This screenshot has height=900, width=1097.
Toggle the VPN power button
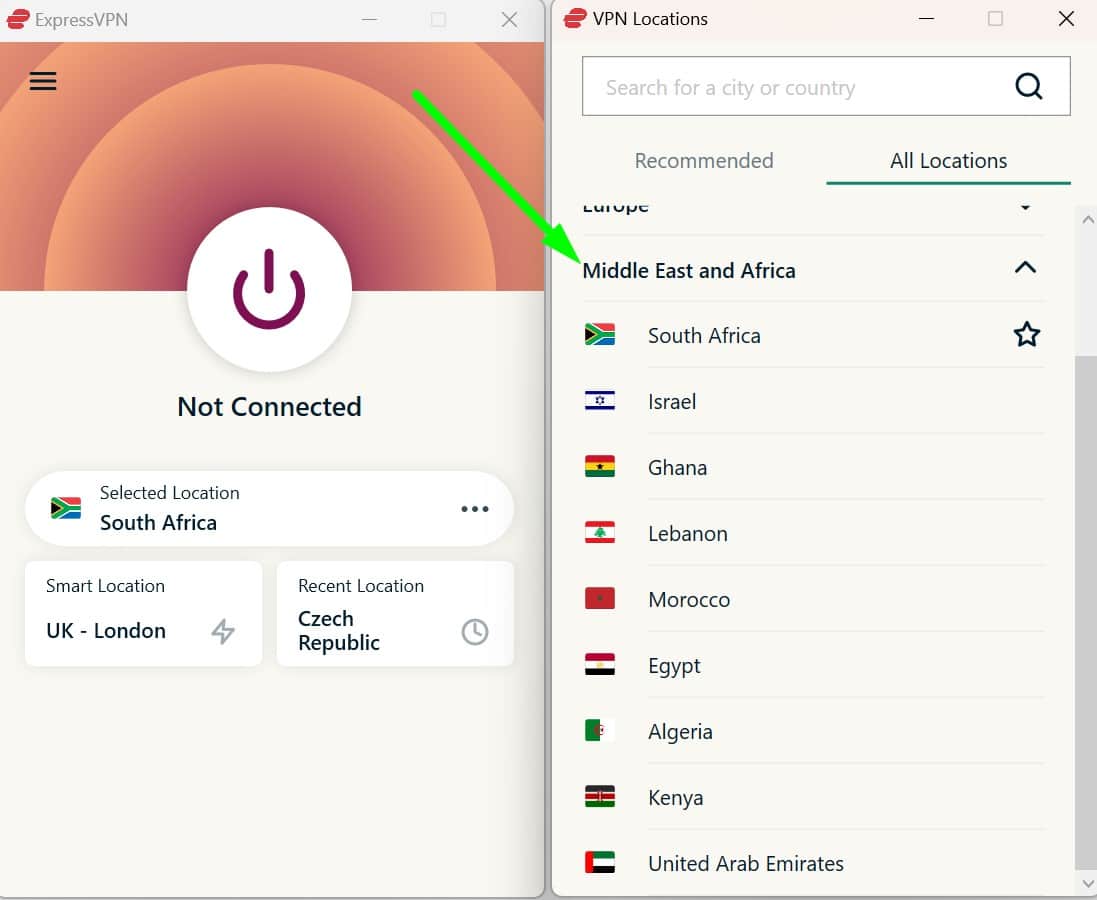coord(269,288)
